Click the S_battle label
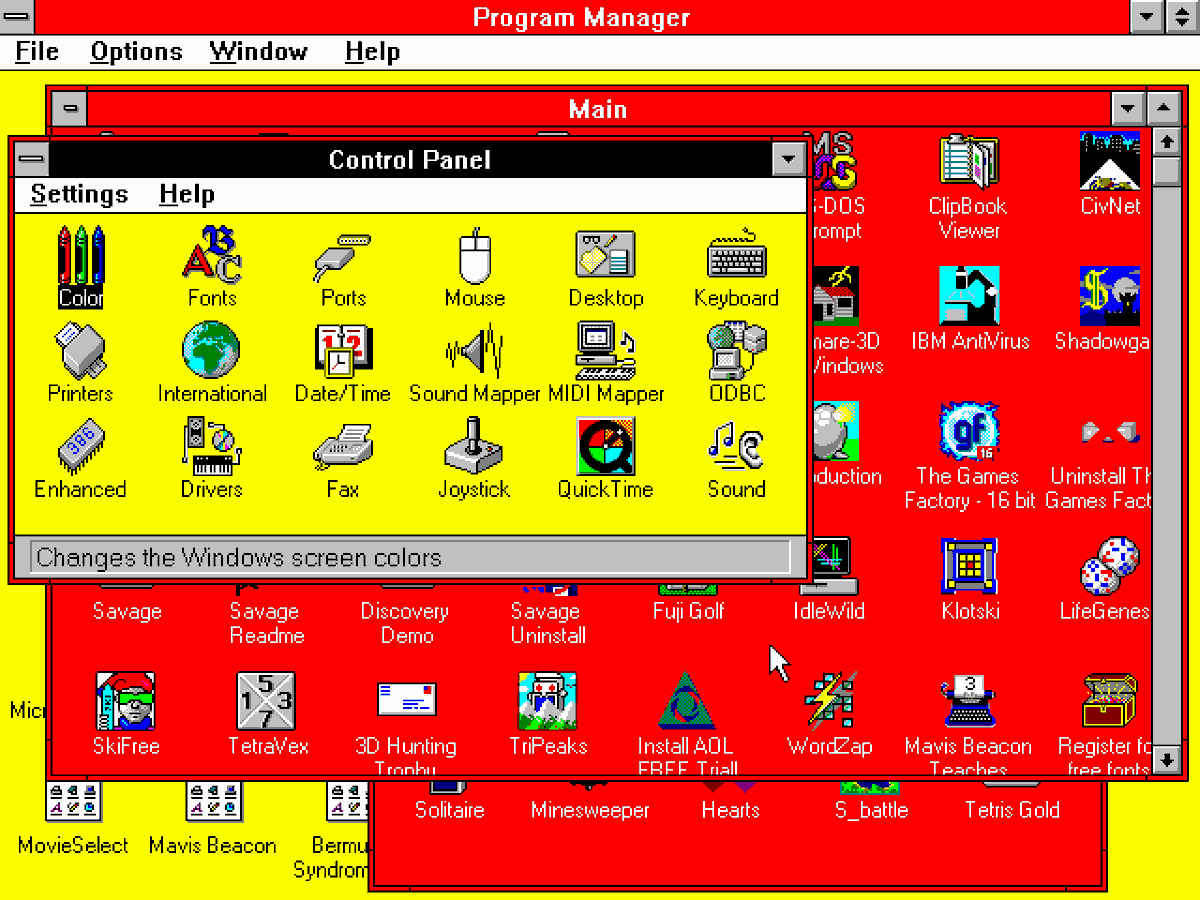Image resolution: width=1200 pixels, height=900 pixels. (872, 810)
